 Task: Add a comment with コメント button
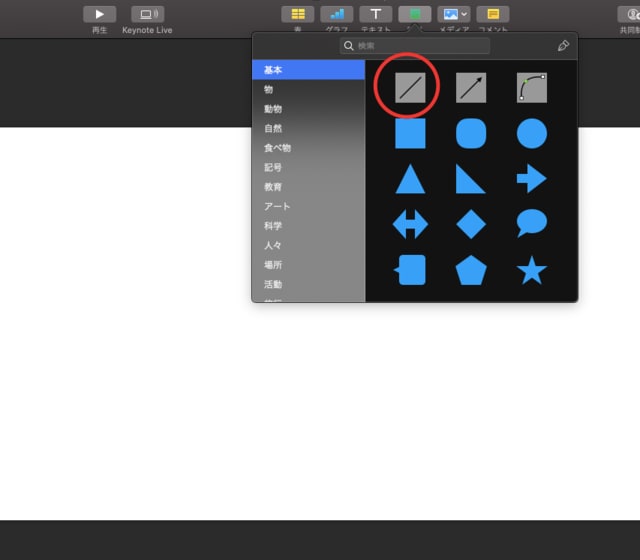tap(493, 14)
